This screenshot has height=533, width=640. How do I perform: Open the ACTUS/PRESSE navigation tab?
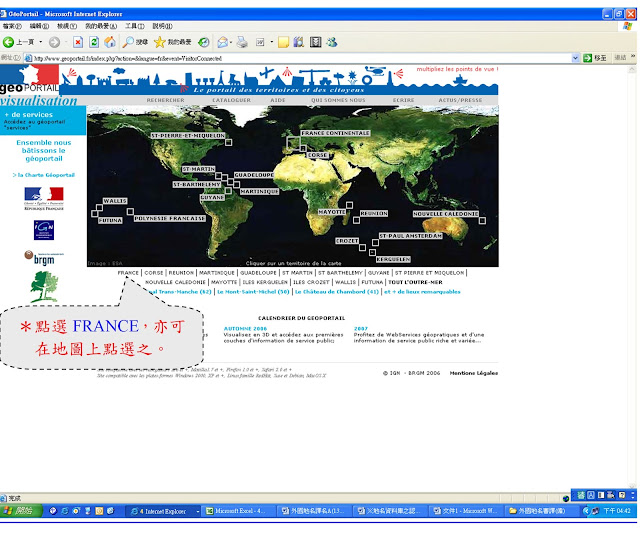460,100
